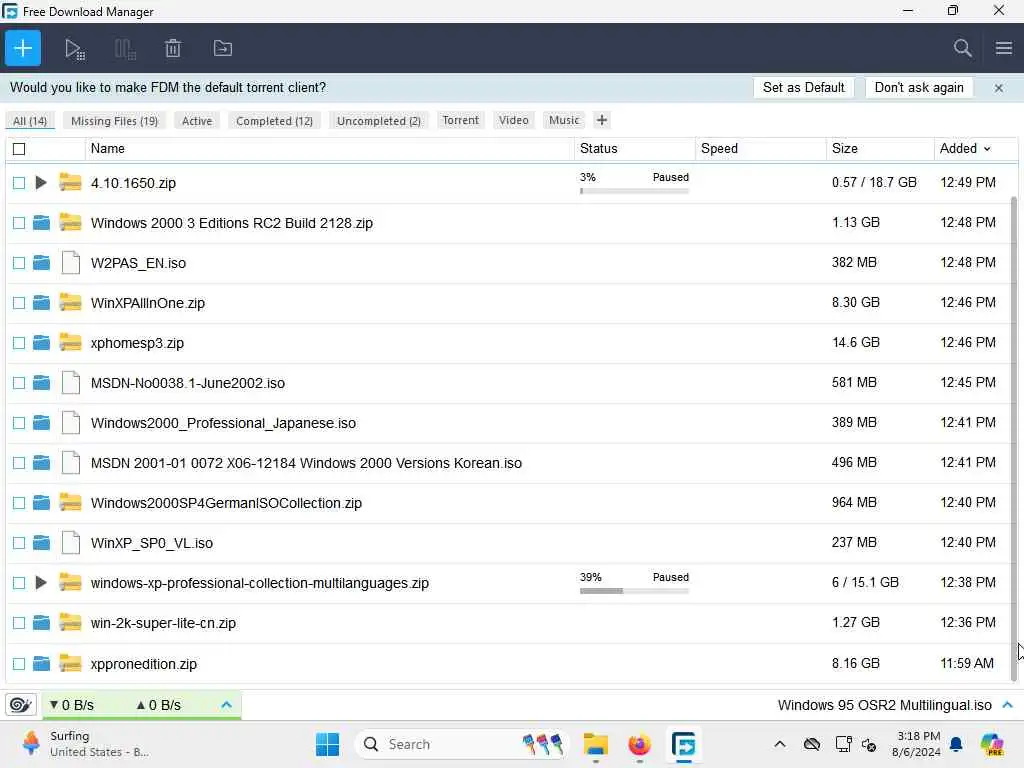This screenshot has width=1024, height=768.
Task: Show hidden system tray icons
Action: point(780,744)
